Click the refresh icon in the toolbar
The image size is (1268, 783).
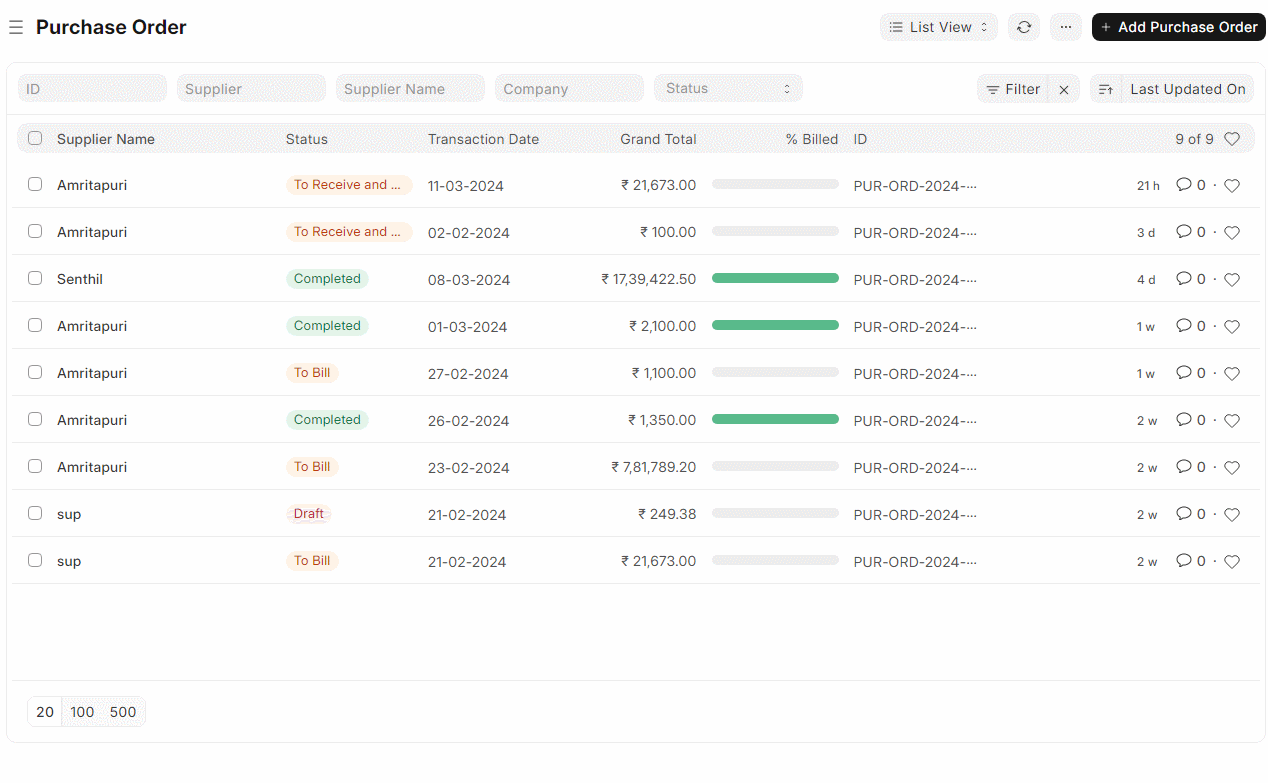point(1023,27)
